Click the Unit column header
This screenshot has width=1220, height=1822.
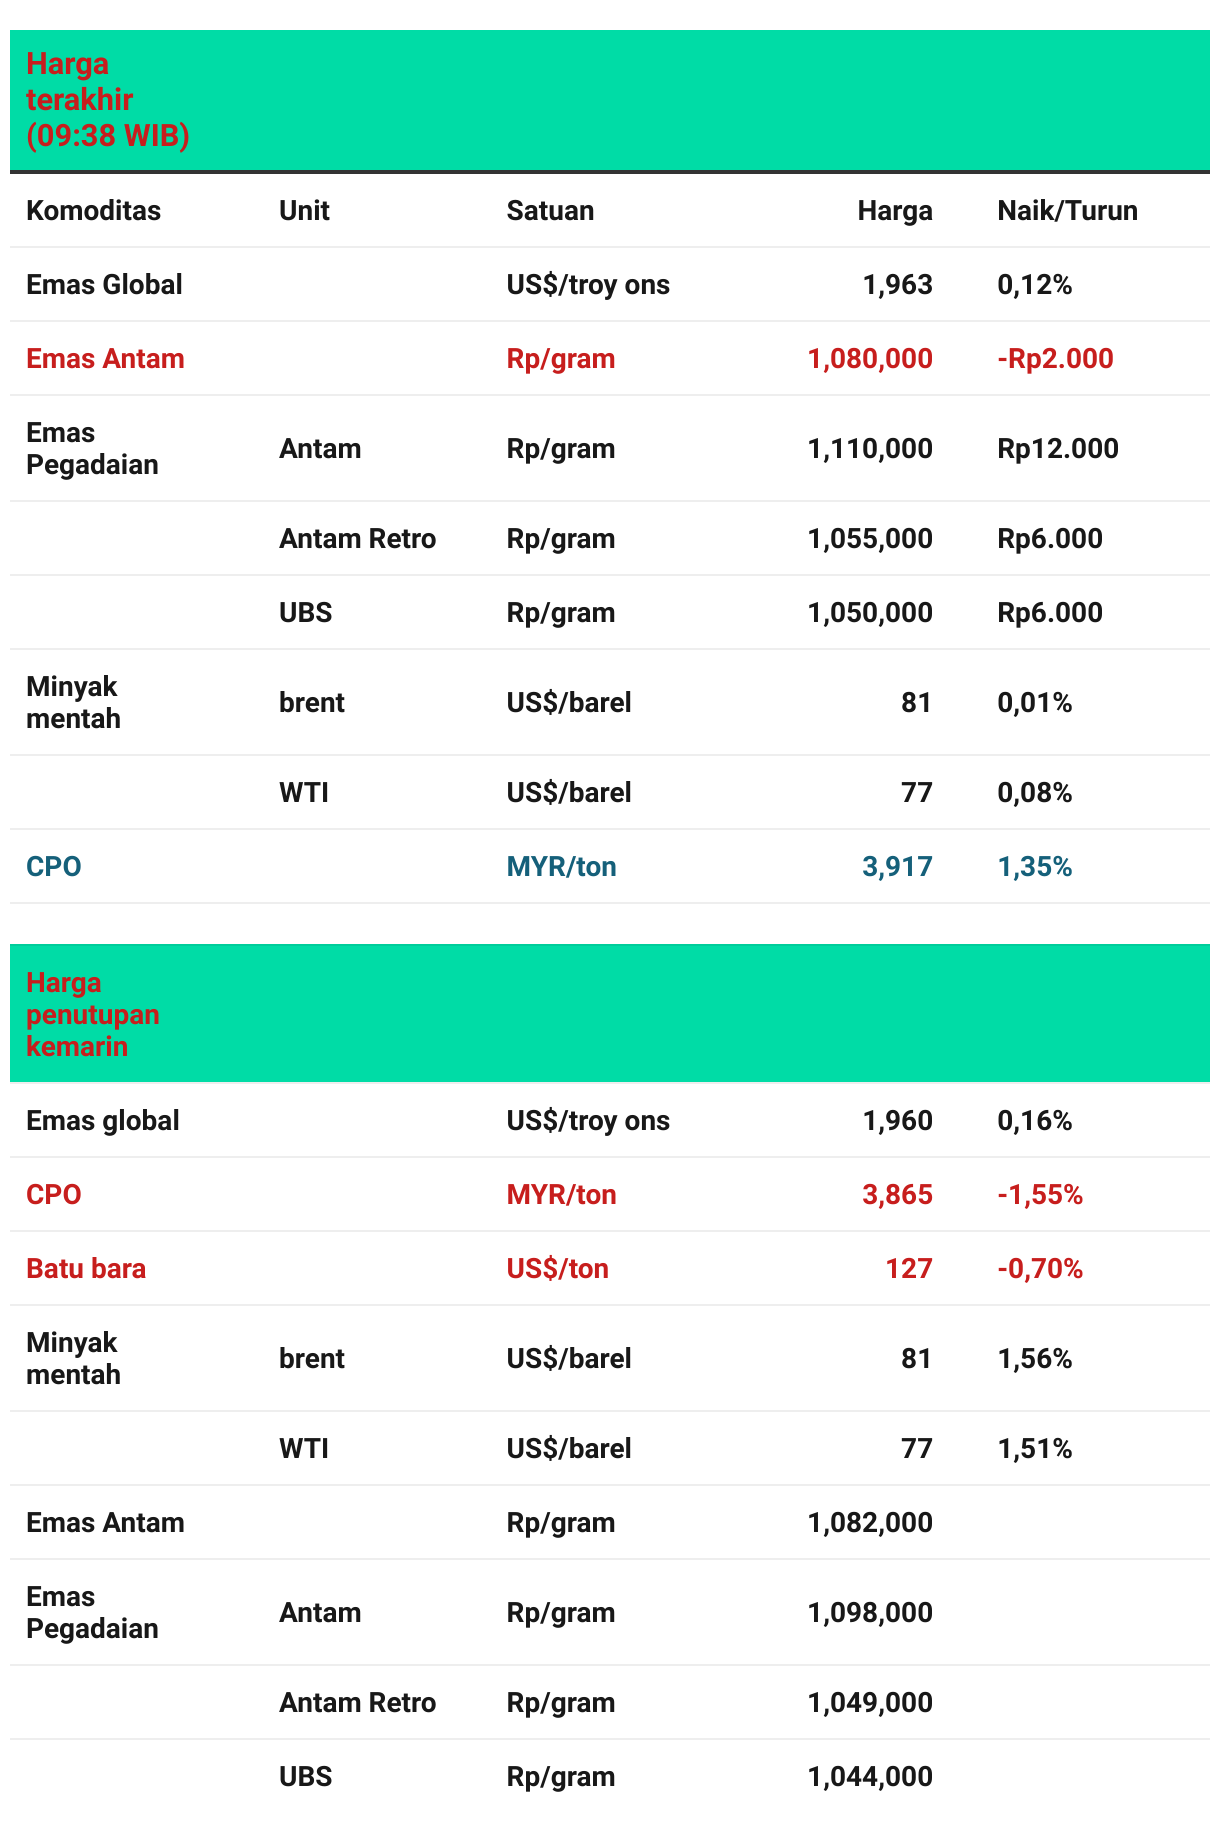pyautogui.click(x=304, y=211)
